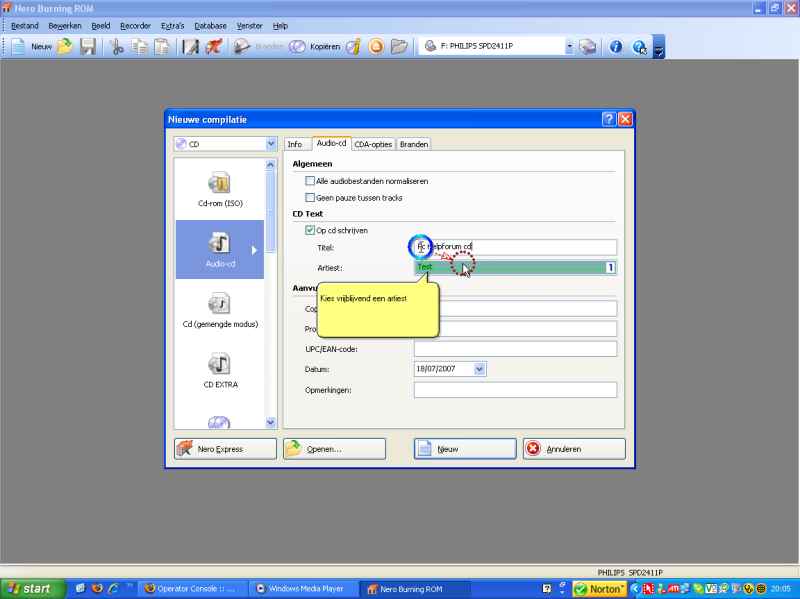Open the Help menu
This screenshot has height=599, width=800.
tap(280, 26)
